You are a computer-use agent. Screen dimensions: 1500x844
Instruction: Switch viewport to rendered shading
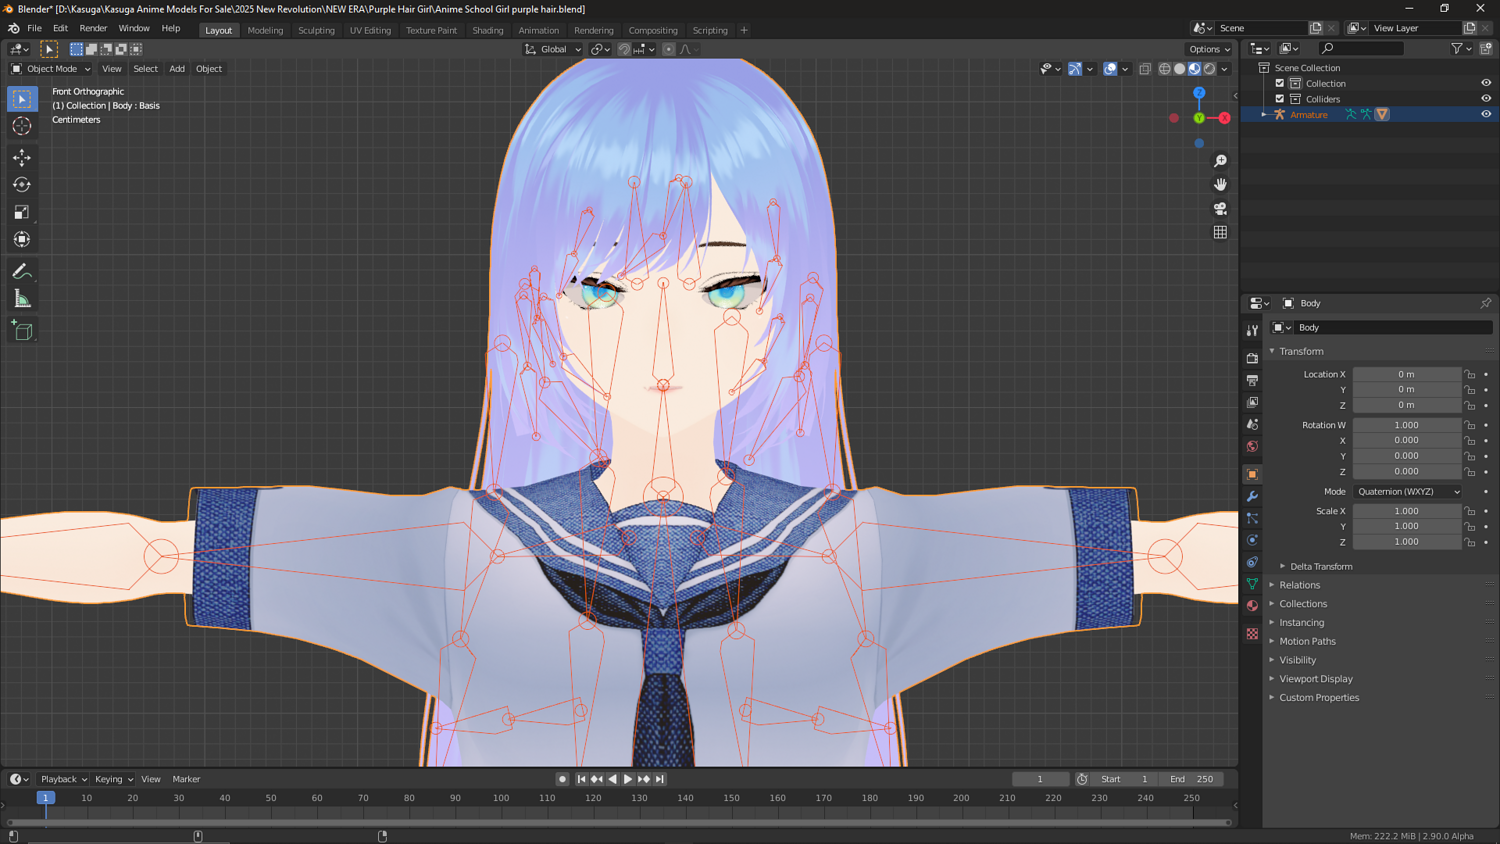pos(1210,69)
